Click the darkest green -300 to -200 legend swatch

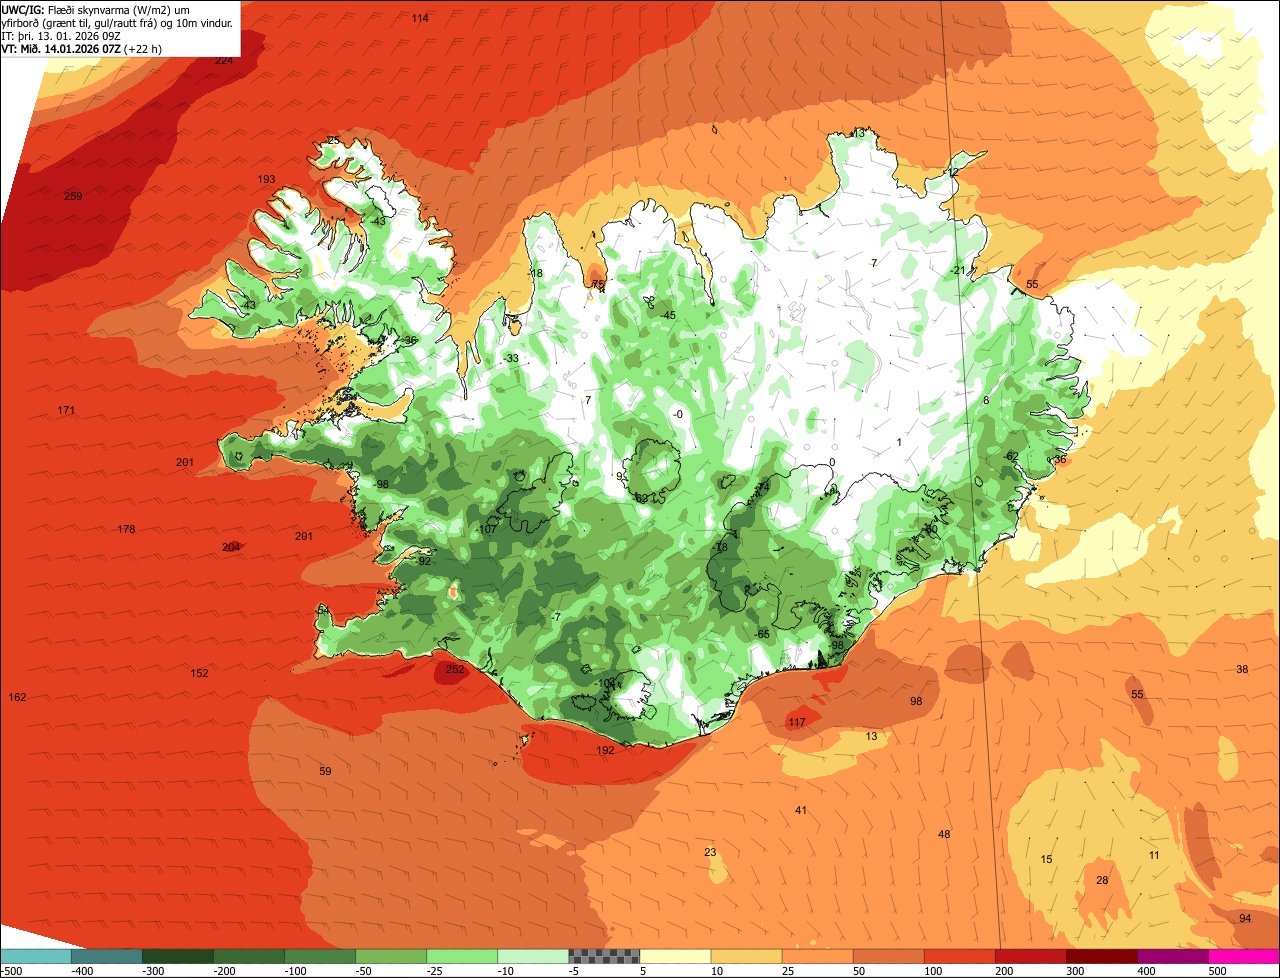pyautogui.click(x=177, y=956)
